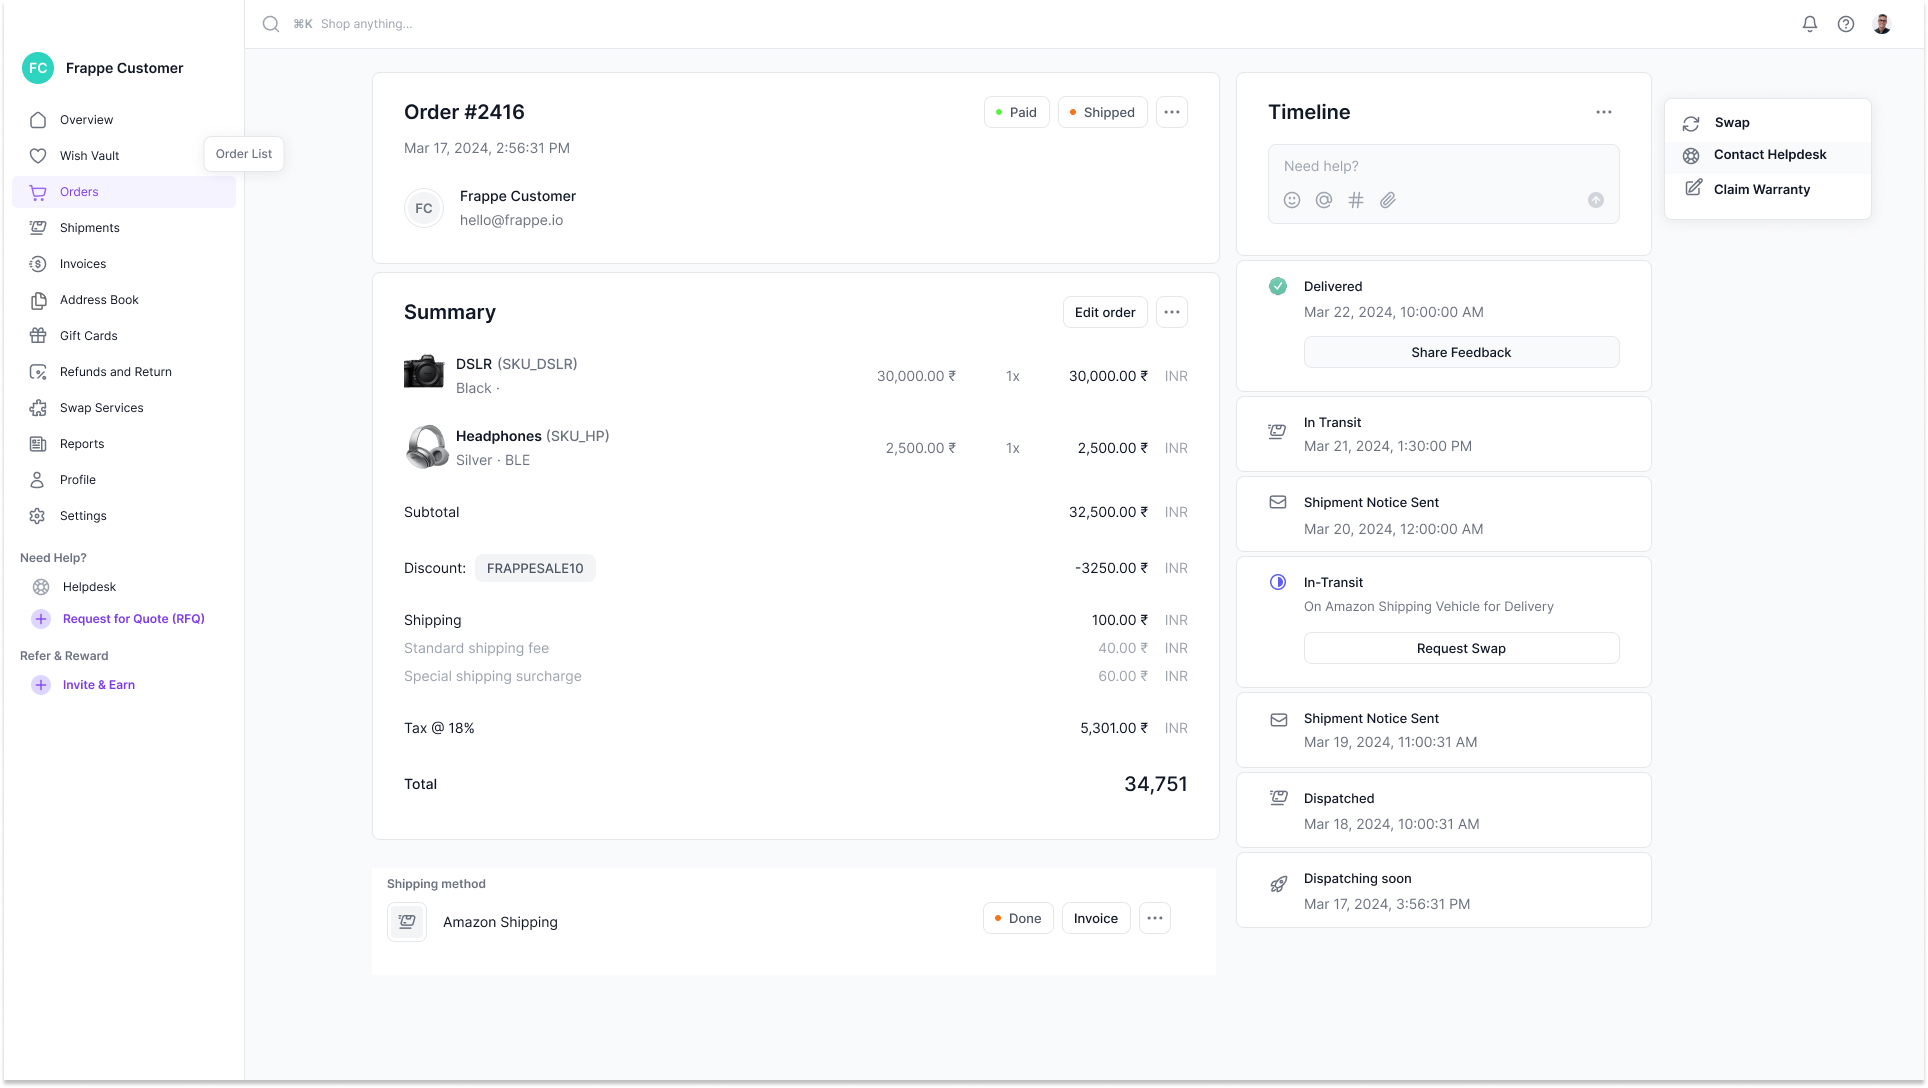Click the Share Feedback button
This screenshot has height=1088, width=1928.
(x=1461, y=352)
